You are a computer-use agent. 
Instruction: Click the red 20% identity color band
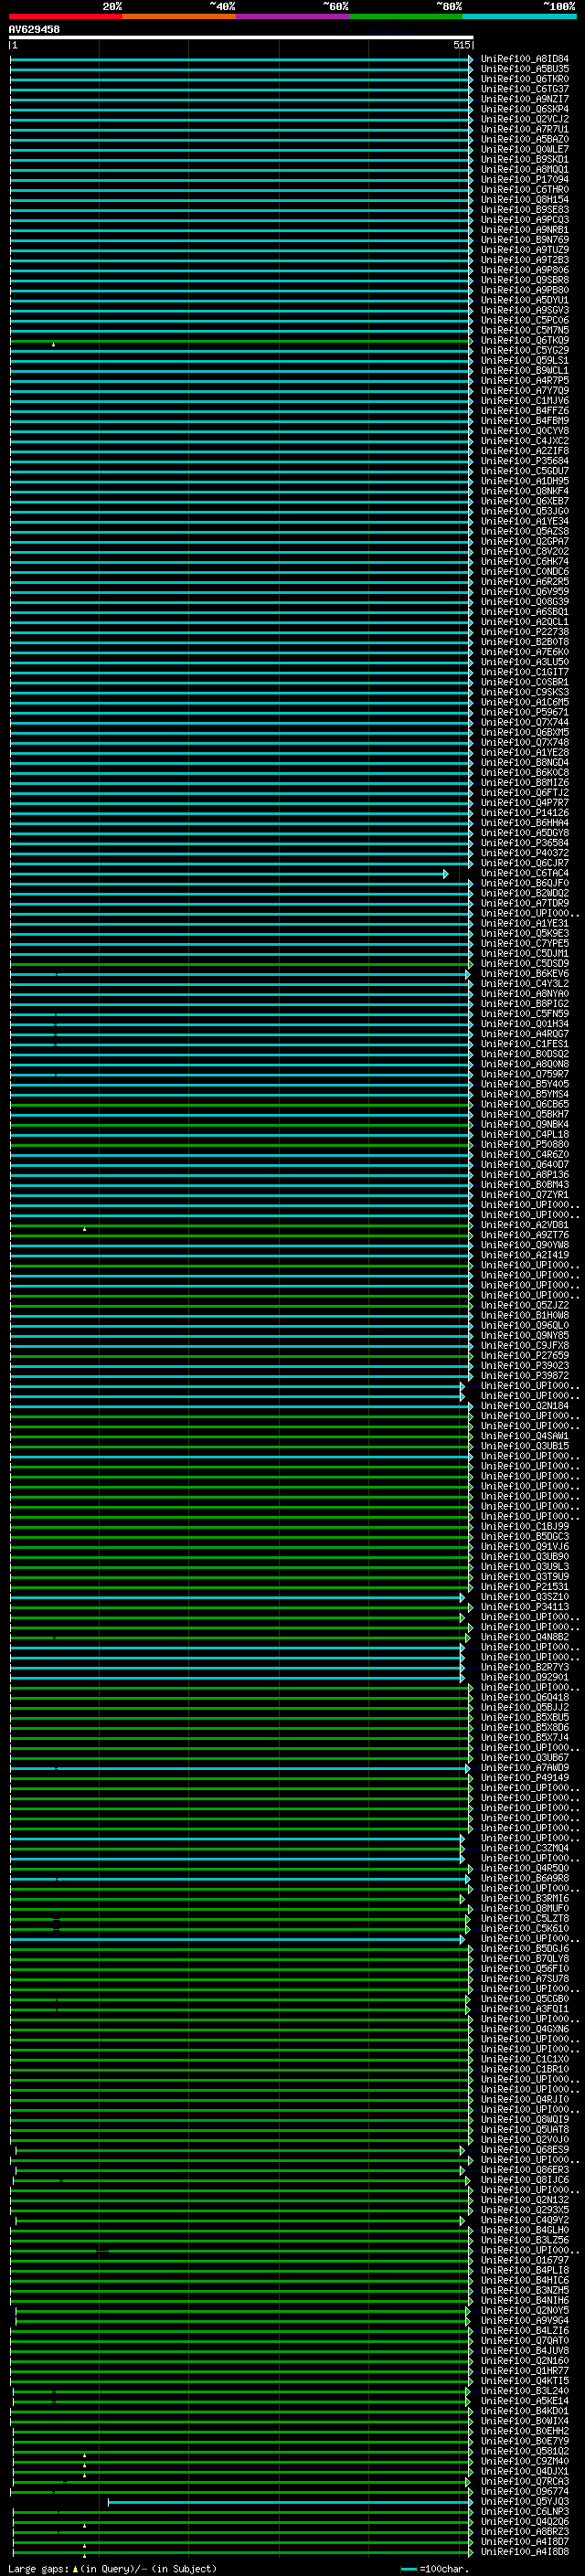[x=65, y=16]
